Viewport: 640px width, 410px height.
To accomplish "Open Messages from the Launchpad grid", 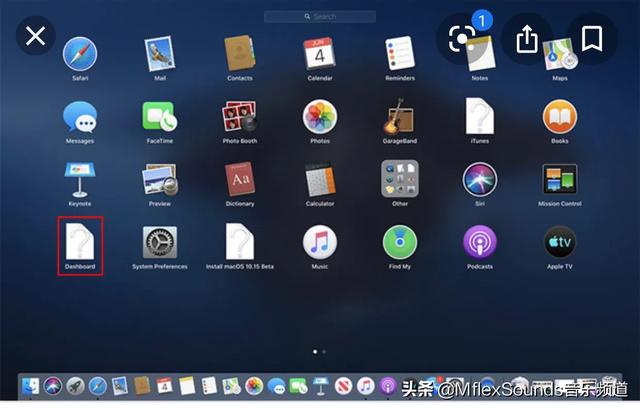I will 80,117.
